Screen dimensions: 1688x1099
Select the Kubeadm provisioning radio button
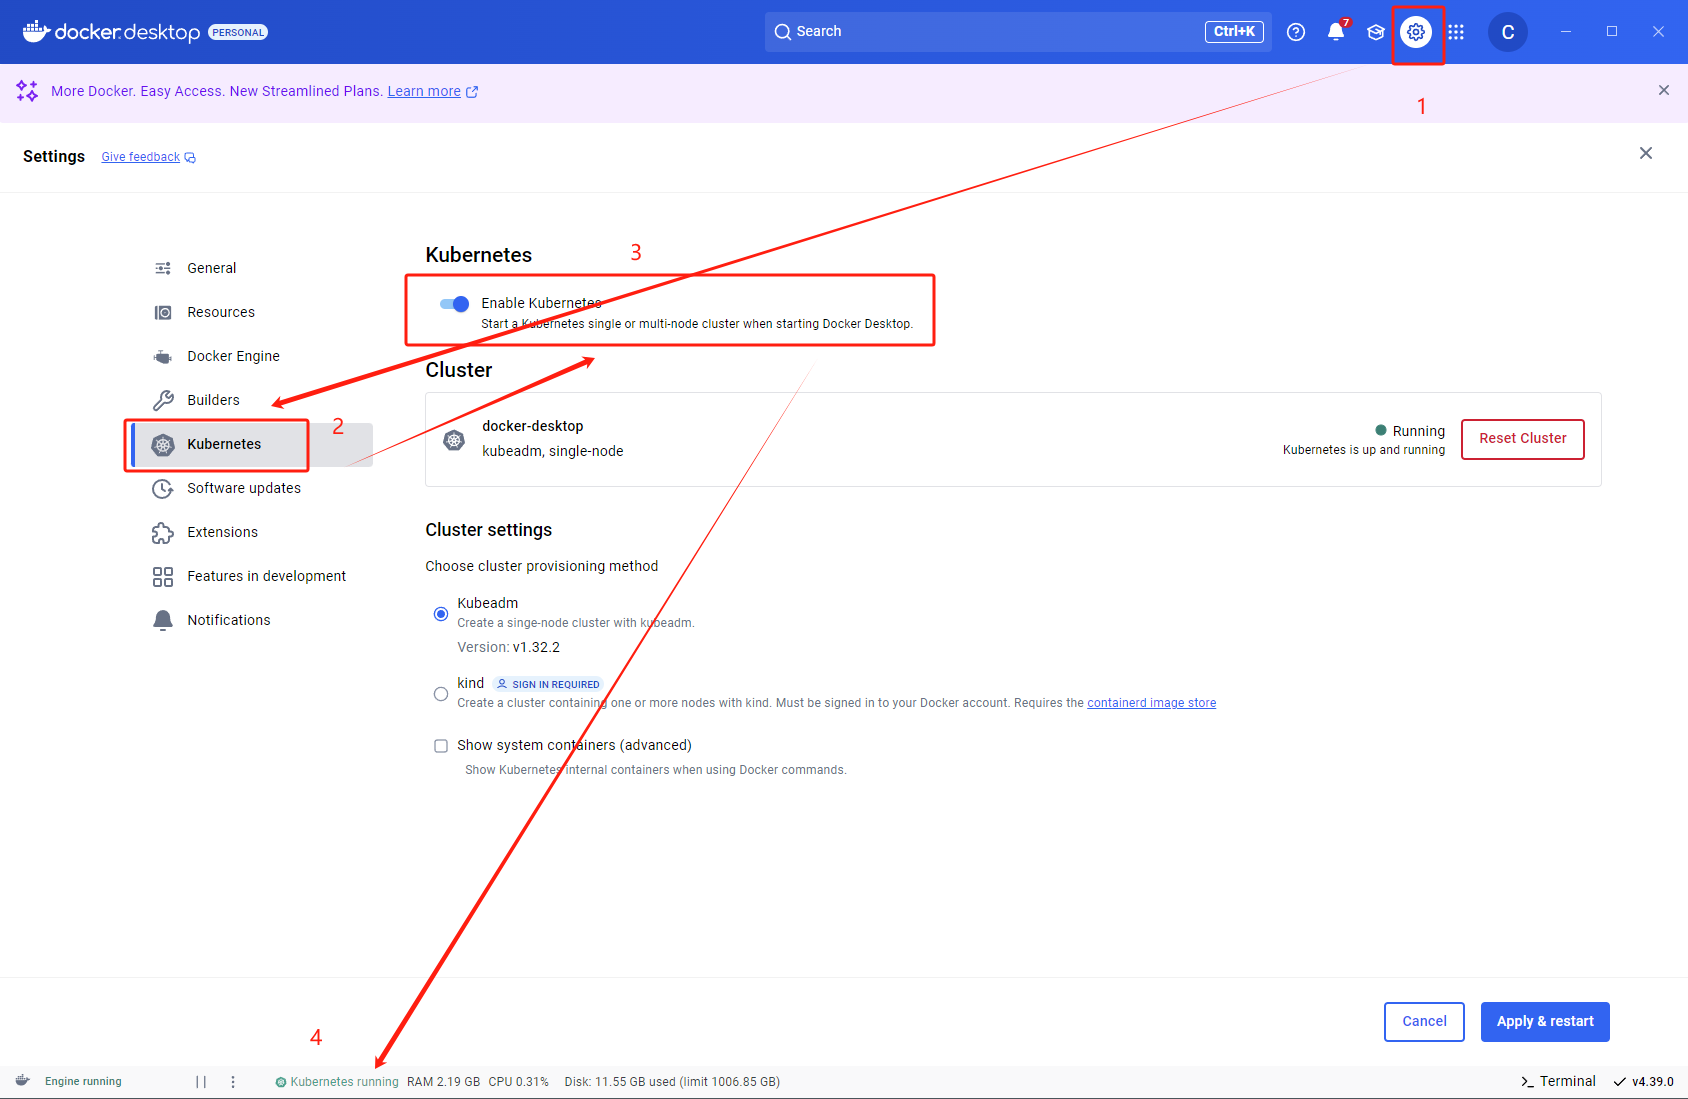pyautogui.click(x=441, y=614)
